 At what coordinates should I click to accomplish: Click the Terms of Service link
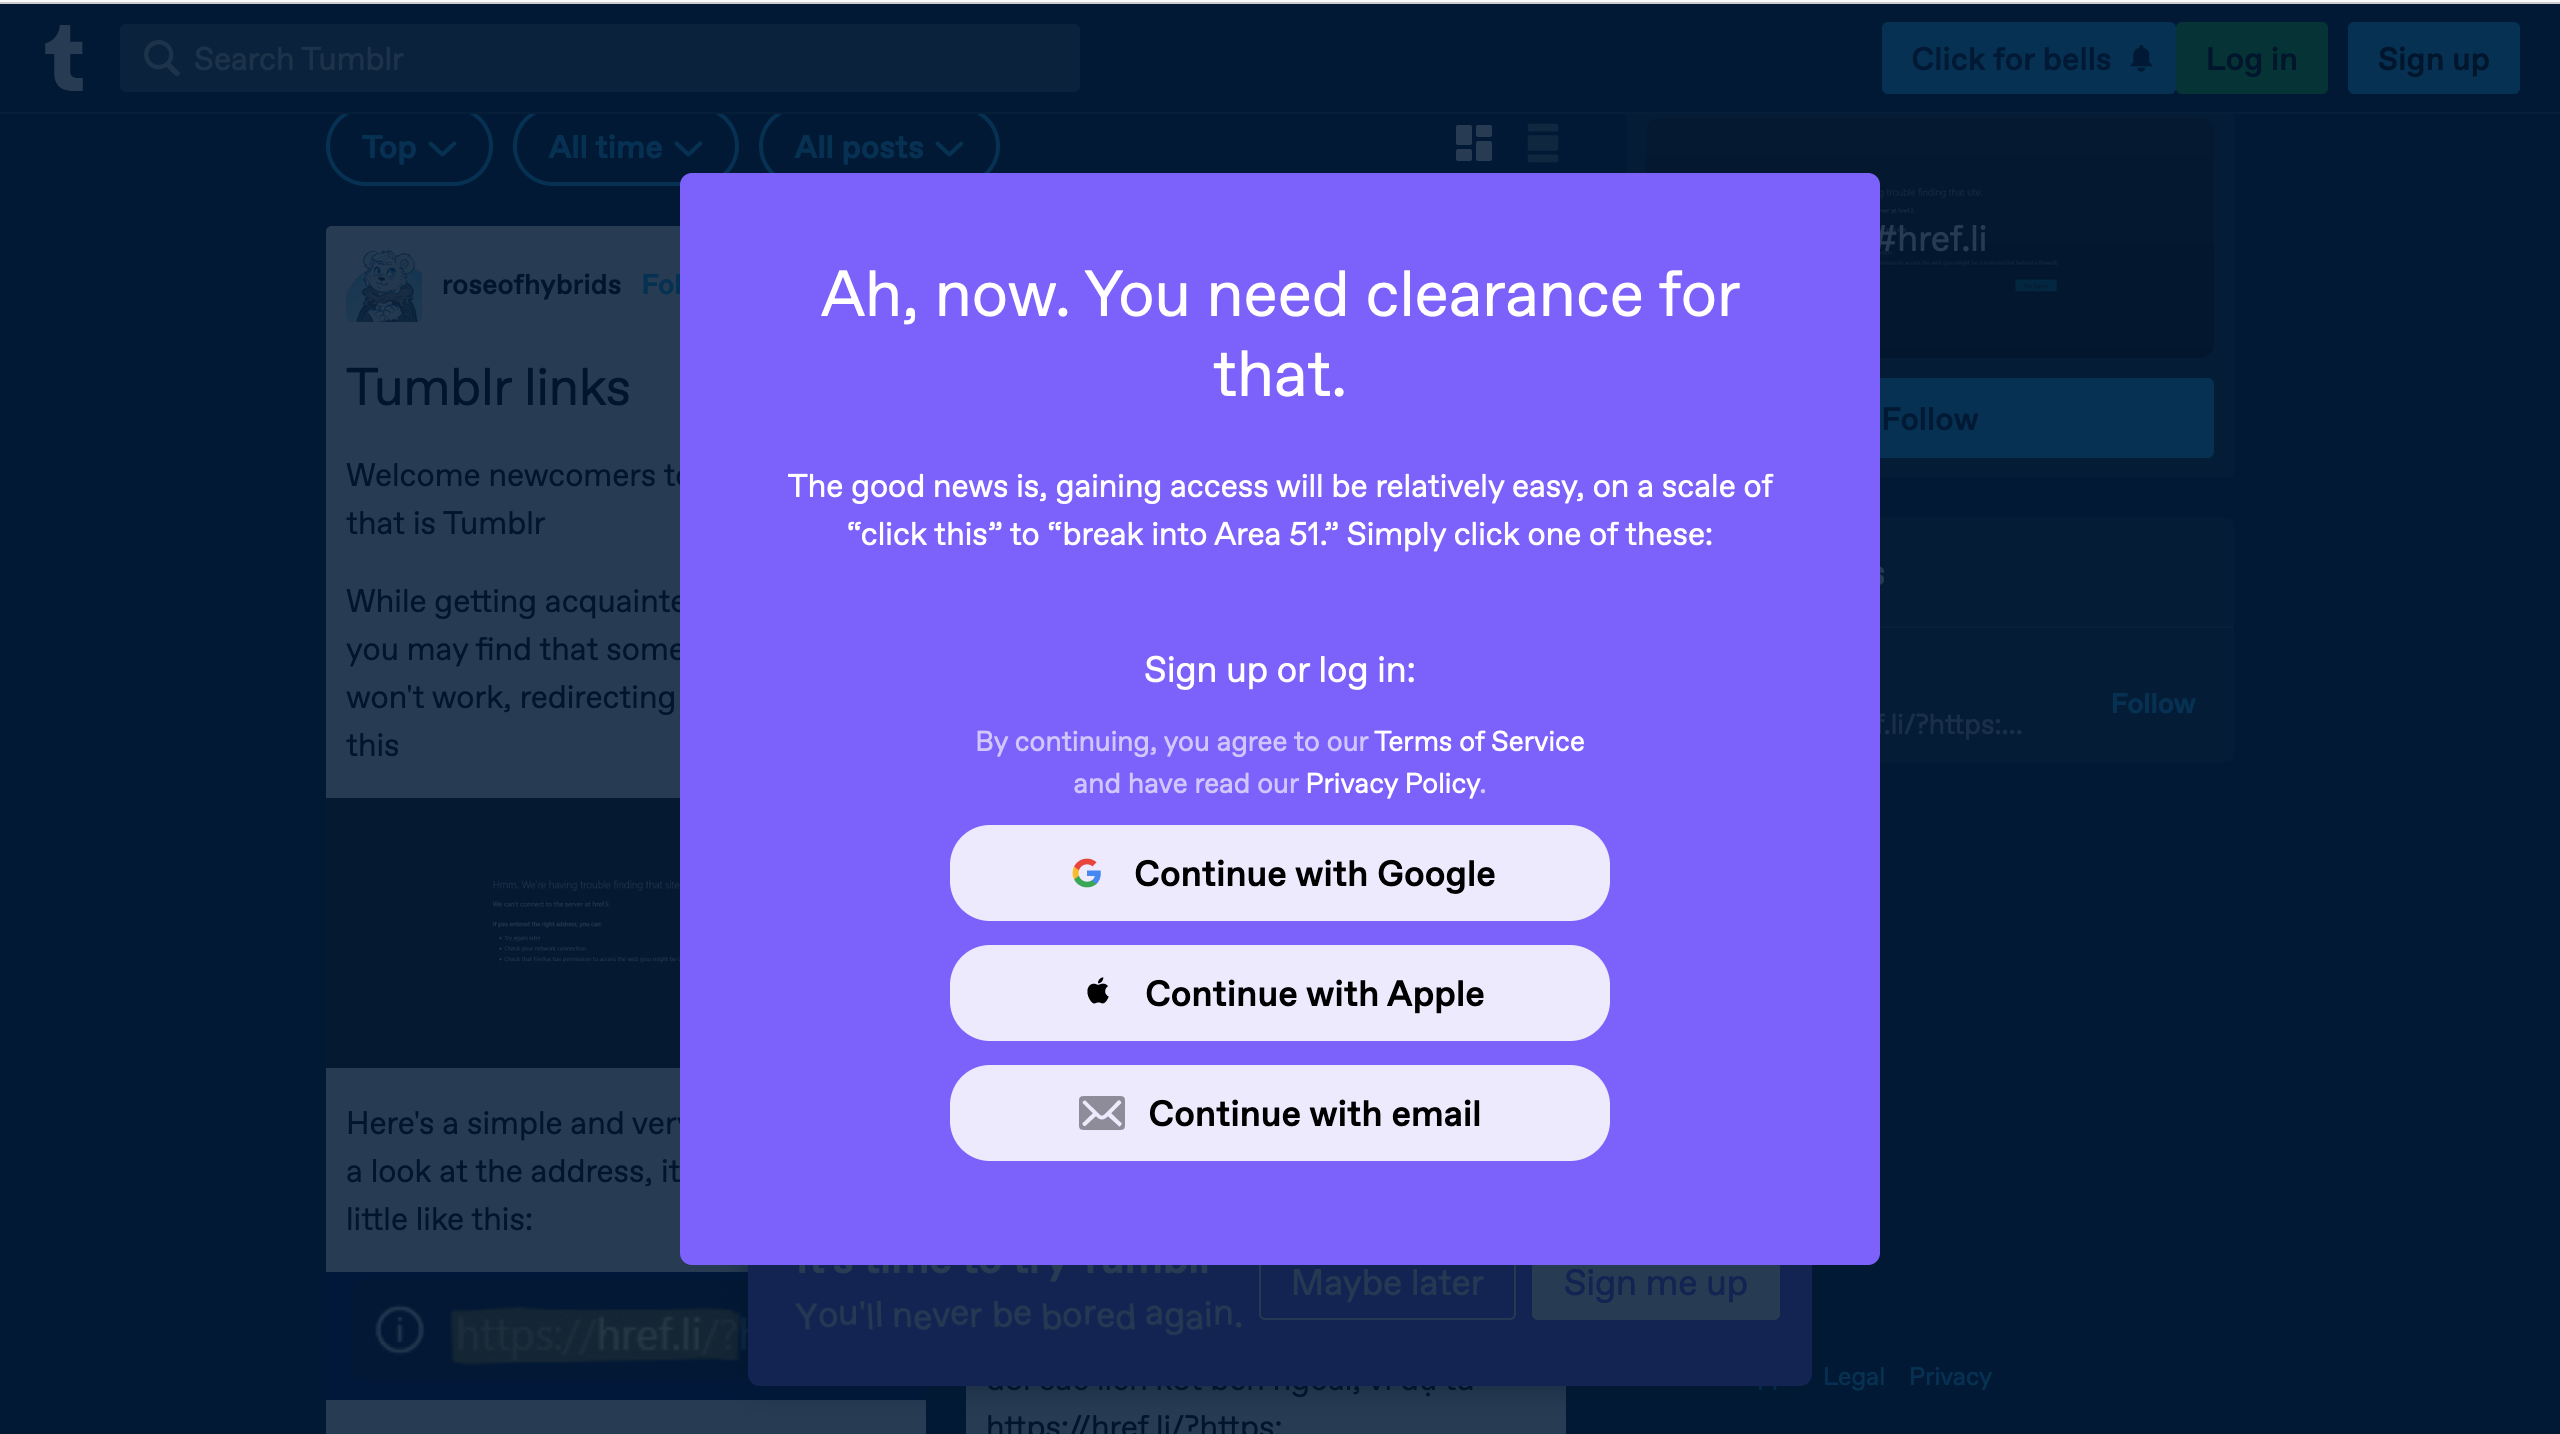tap(1479, 740)
